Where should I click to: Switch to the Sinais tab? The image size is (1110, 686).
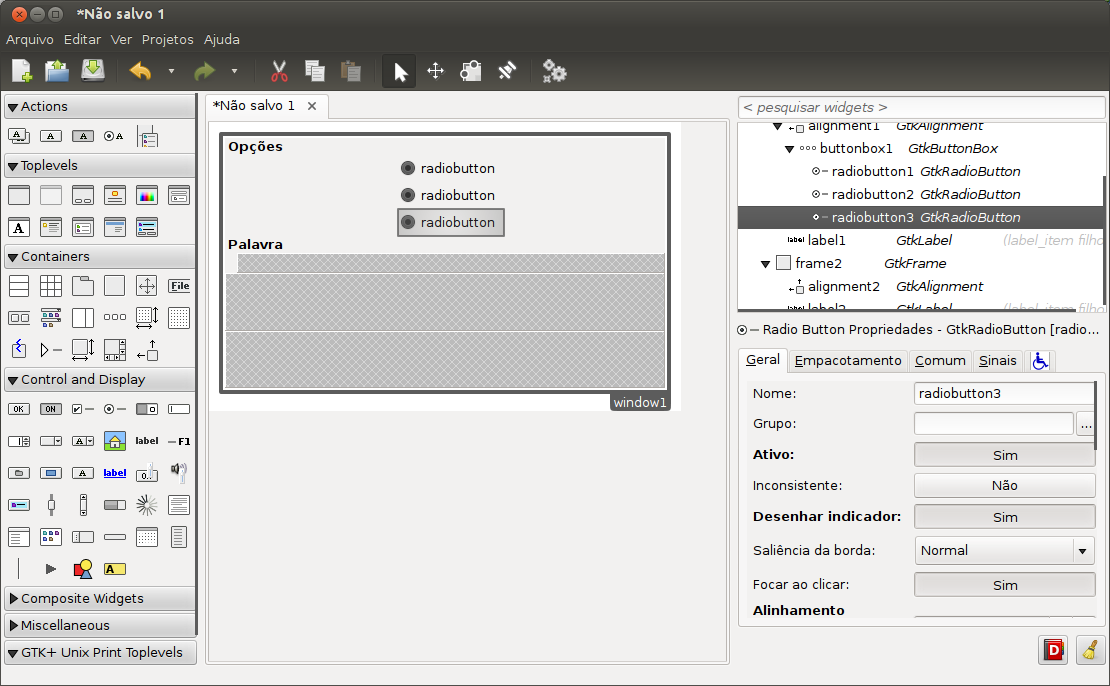coord(997,360)
